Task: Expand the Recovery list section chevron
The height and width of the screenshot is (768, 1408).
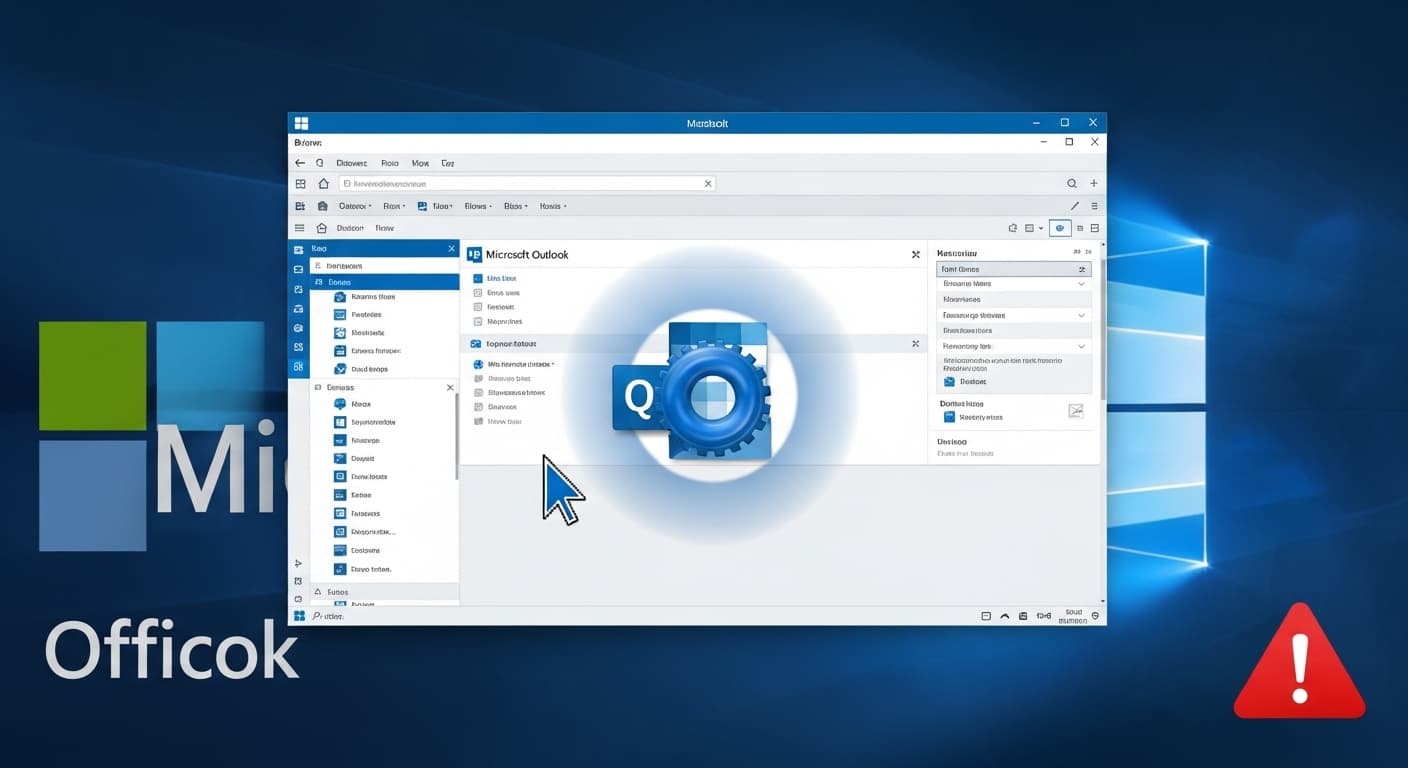Action: coord(1081,345)
